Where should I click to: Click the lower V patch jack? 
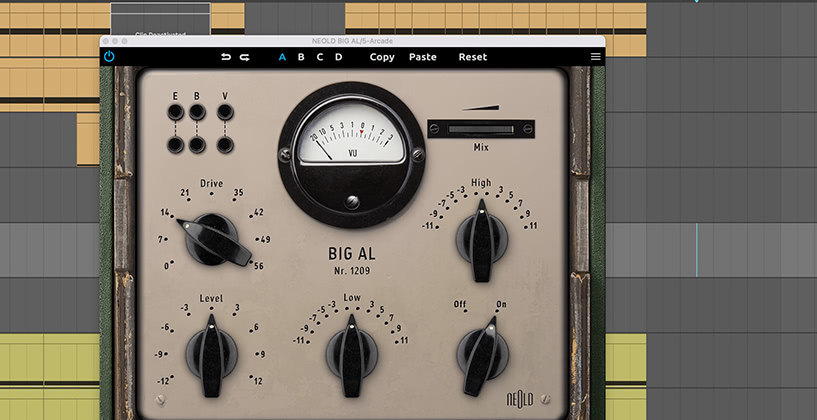225,145
